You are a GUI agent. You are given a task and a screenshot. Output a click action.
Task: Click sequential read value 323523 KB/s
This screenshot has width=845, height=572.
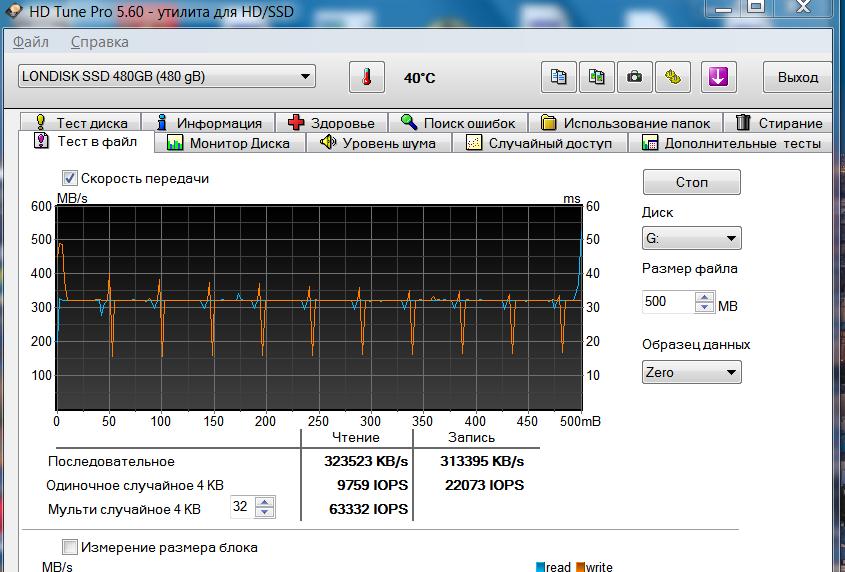click(366, 461)
